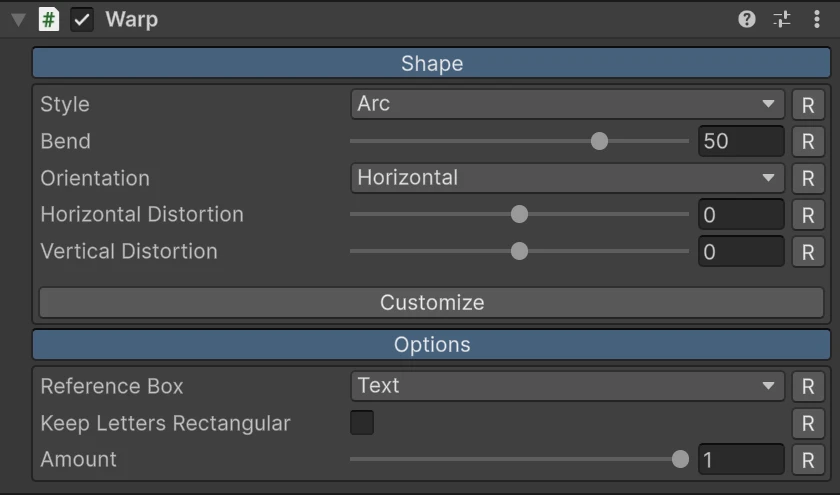Click the Horizontal Distortion label
The width and height of the screenshot is (840, 495).
(x=142, y=214)
